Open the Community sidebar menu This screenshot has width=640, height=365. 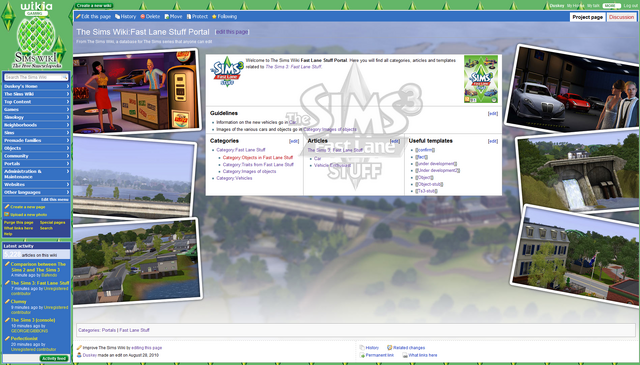[36, 156]
